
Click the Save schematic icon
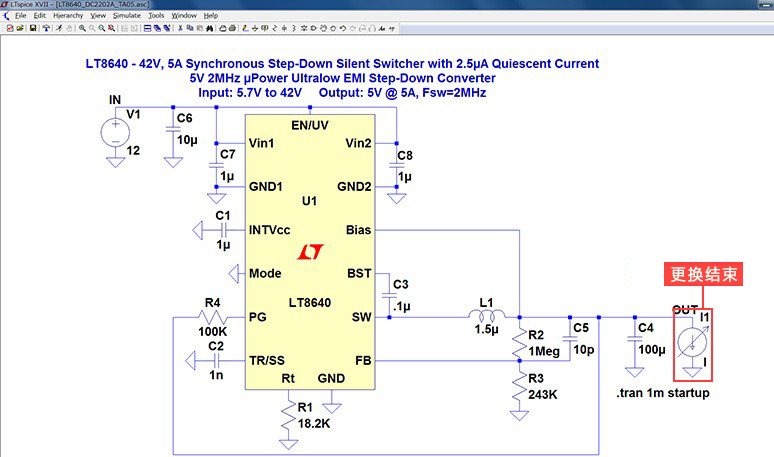point(33,28)
